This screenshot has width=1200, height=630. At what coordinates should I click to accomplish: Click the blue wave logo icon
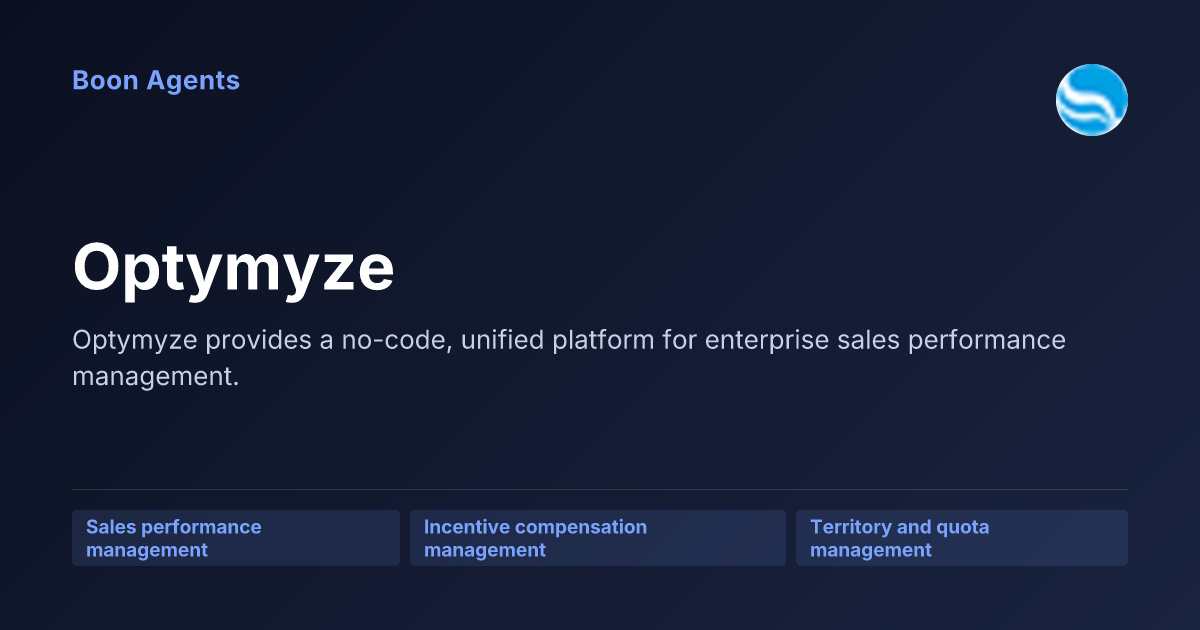1092,100
